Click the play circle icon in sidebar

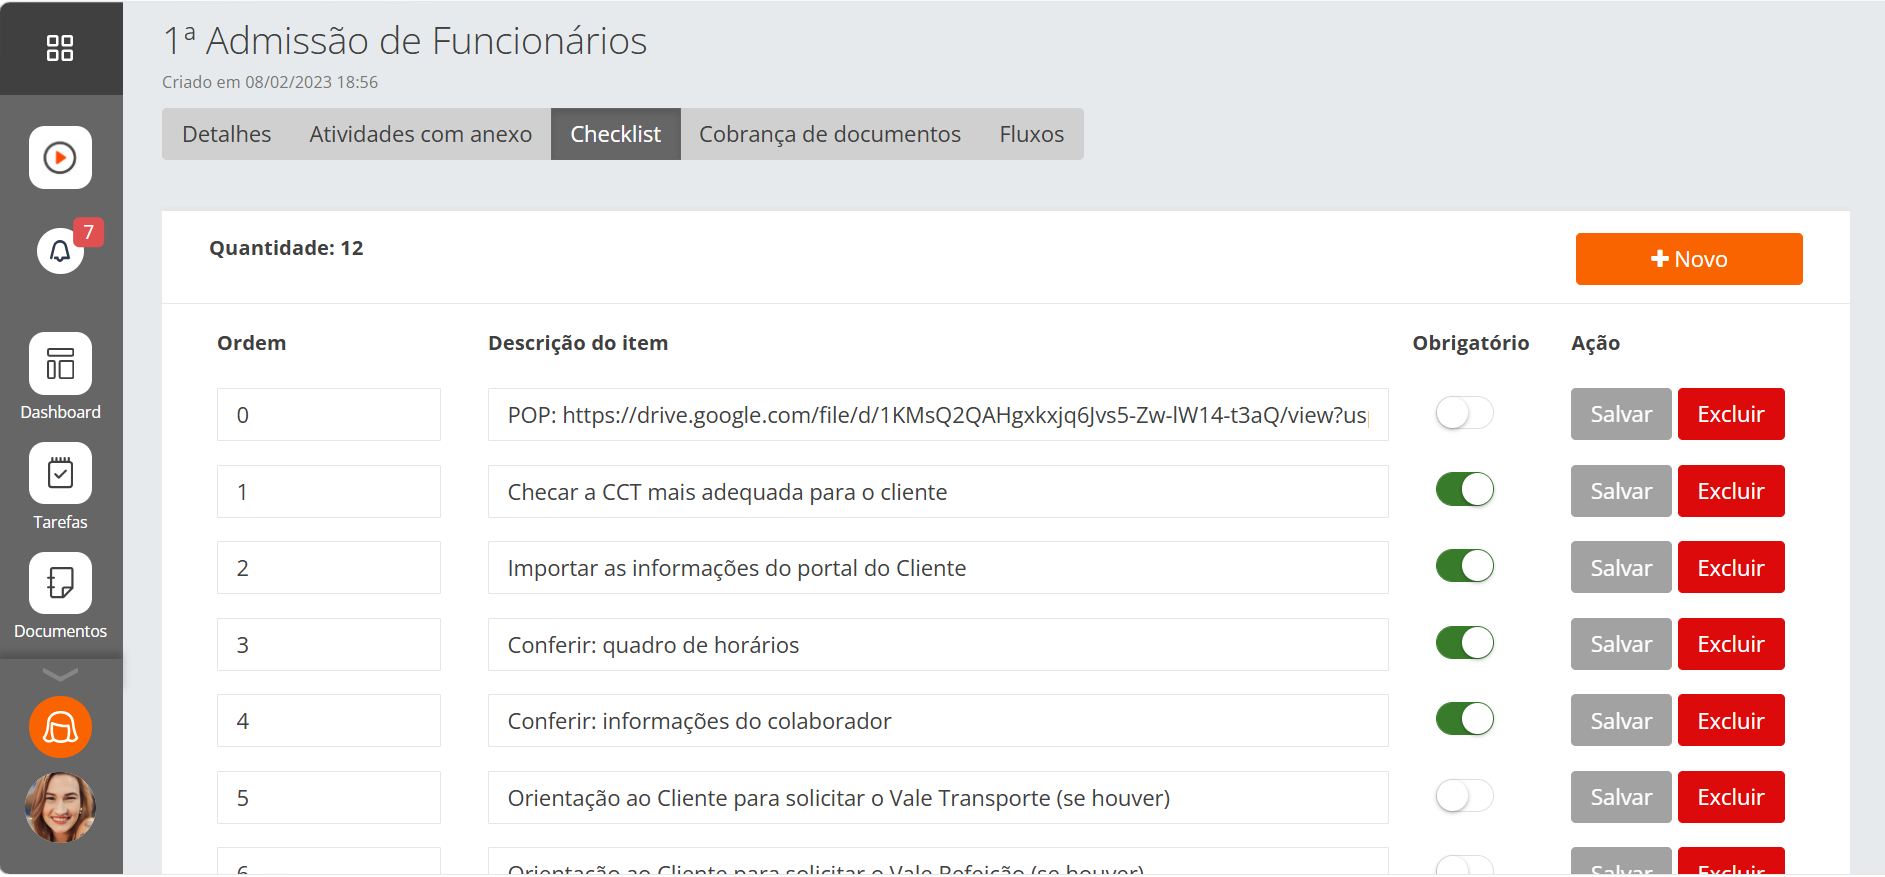click(60, 157)
